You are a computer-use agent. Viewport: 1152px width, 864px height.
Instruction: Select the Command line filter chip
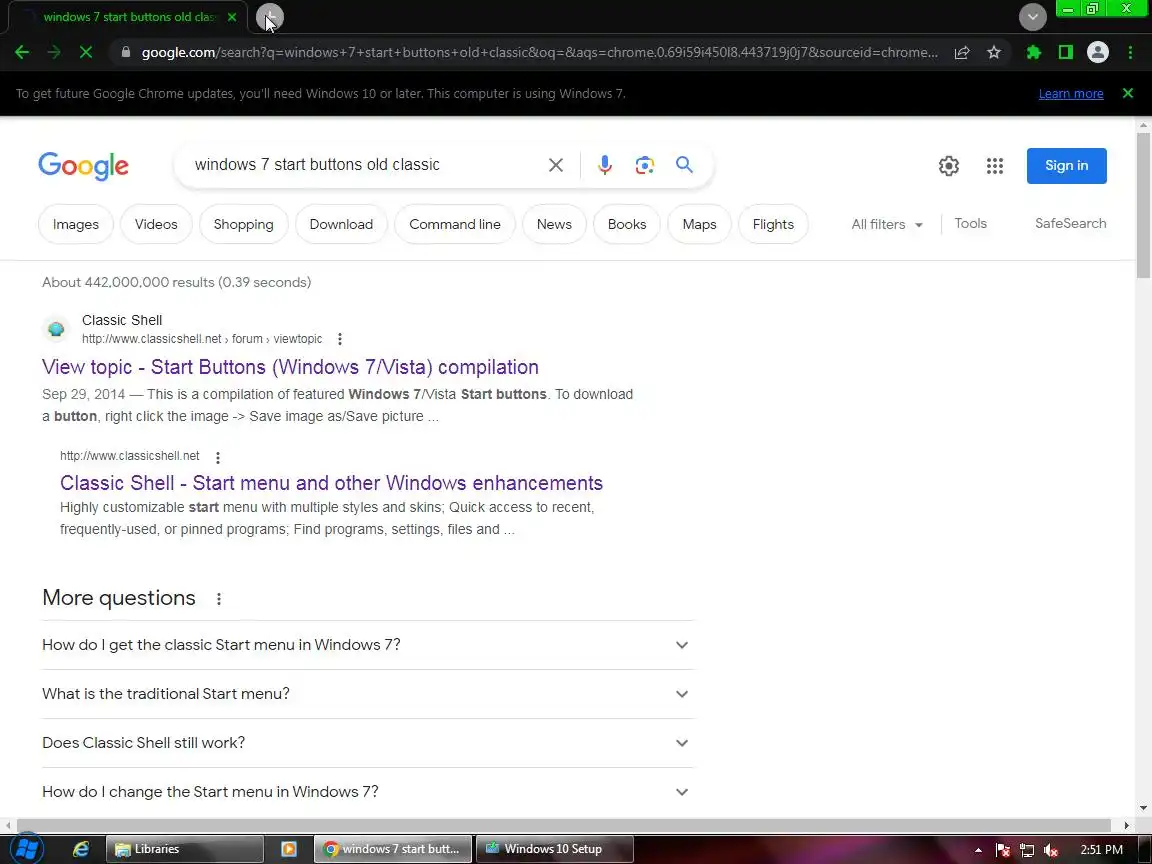click(x=455, y=224)
